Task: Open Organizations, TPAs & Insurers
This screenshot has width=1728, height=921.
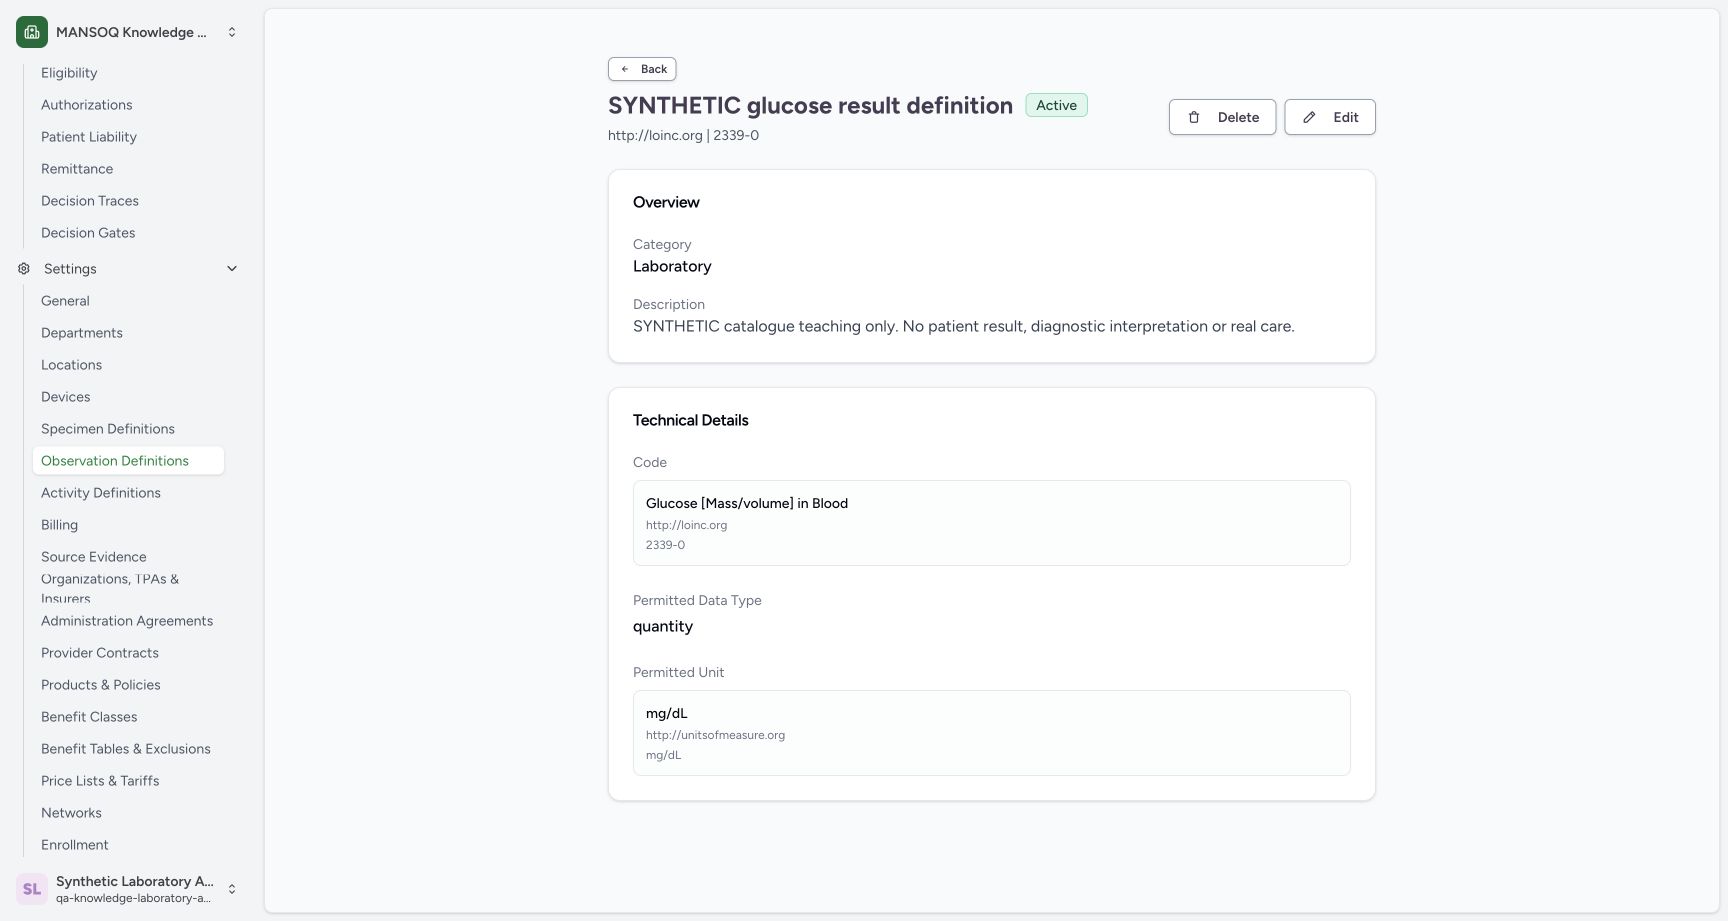Action: 110,588
